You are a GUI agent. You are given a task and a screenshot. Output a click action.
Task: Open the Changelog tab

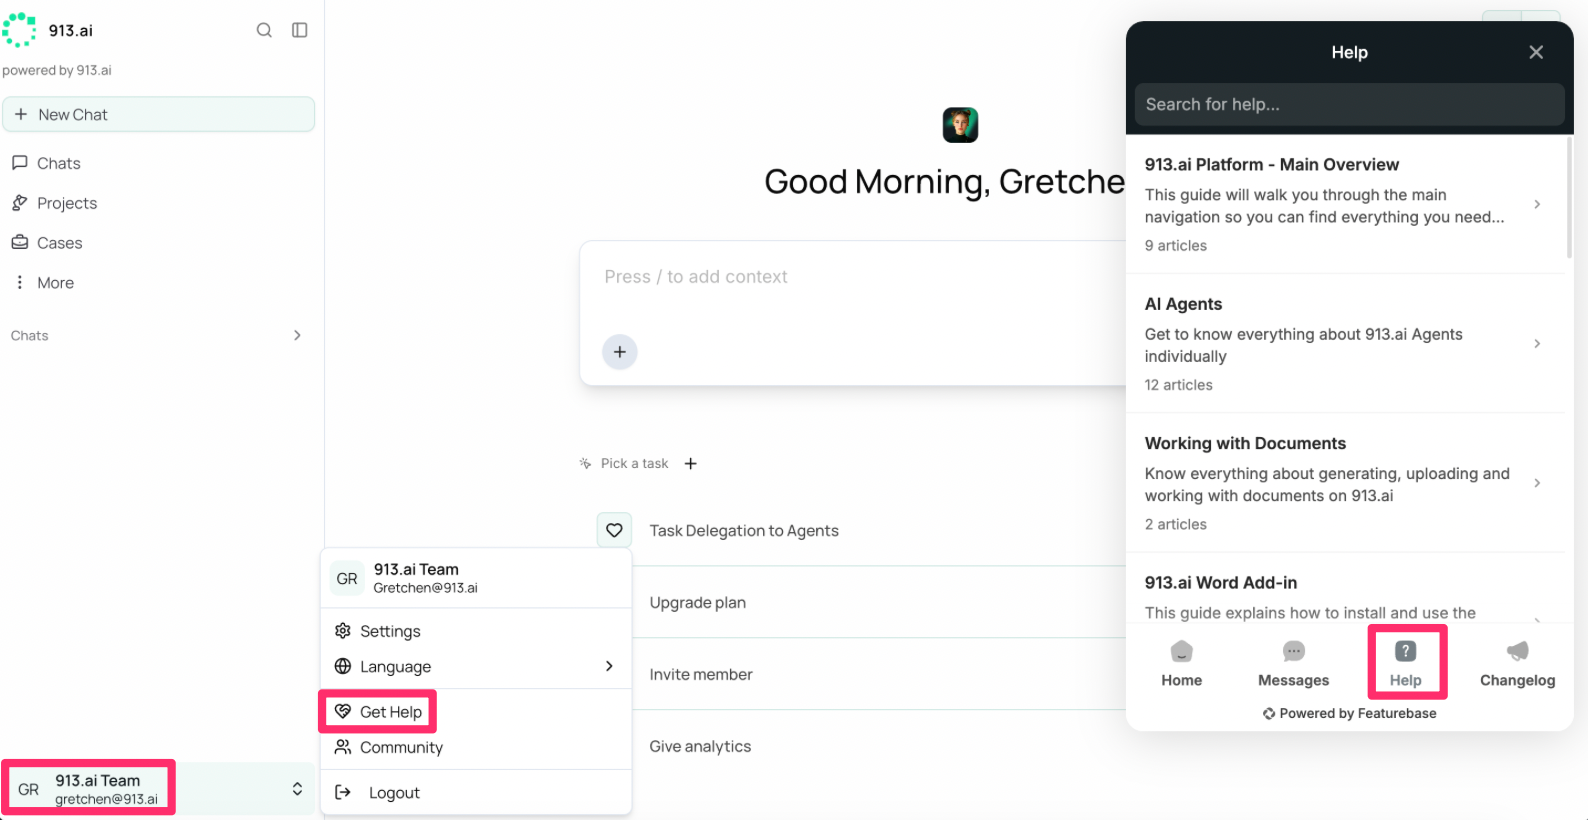click(1518, 664)
